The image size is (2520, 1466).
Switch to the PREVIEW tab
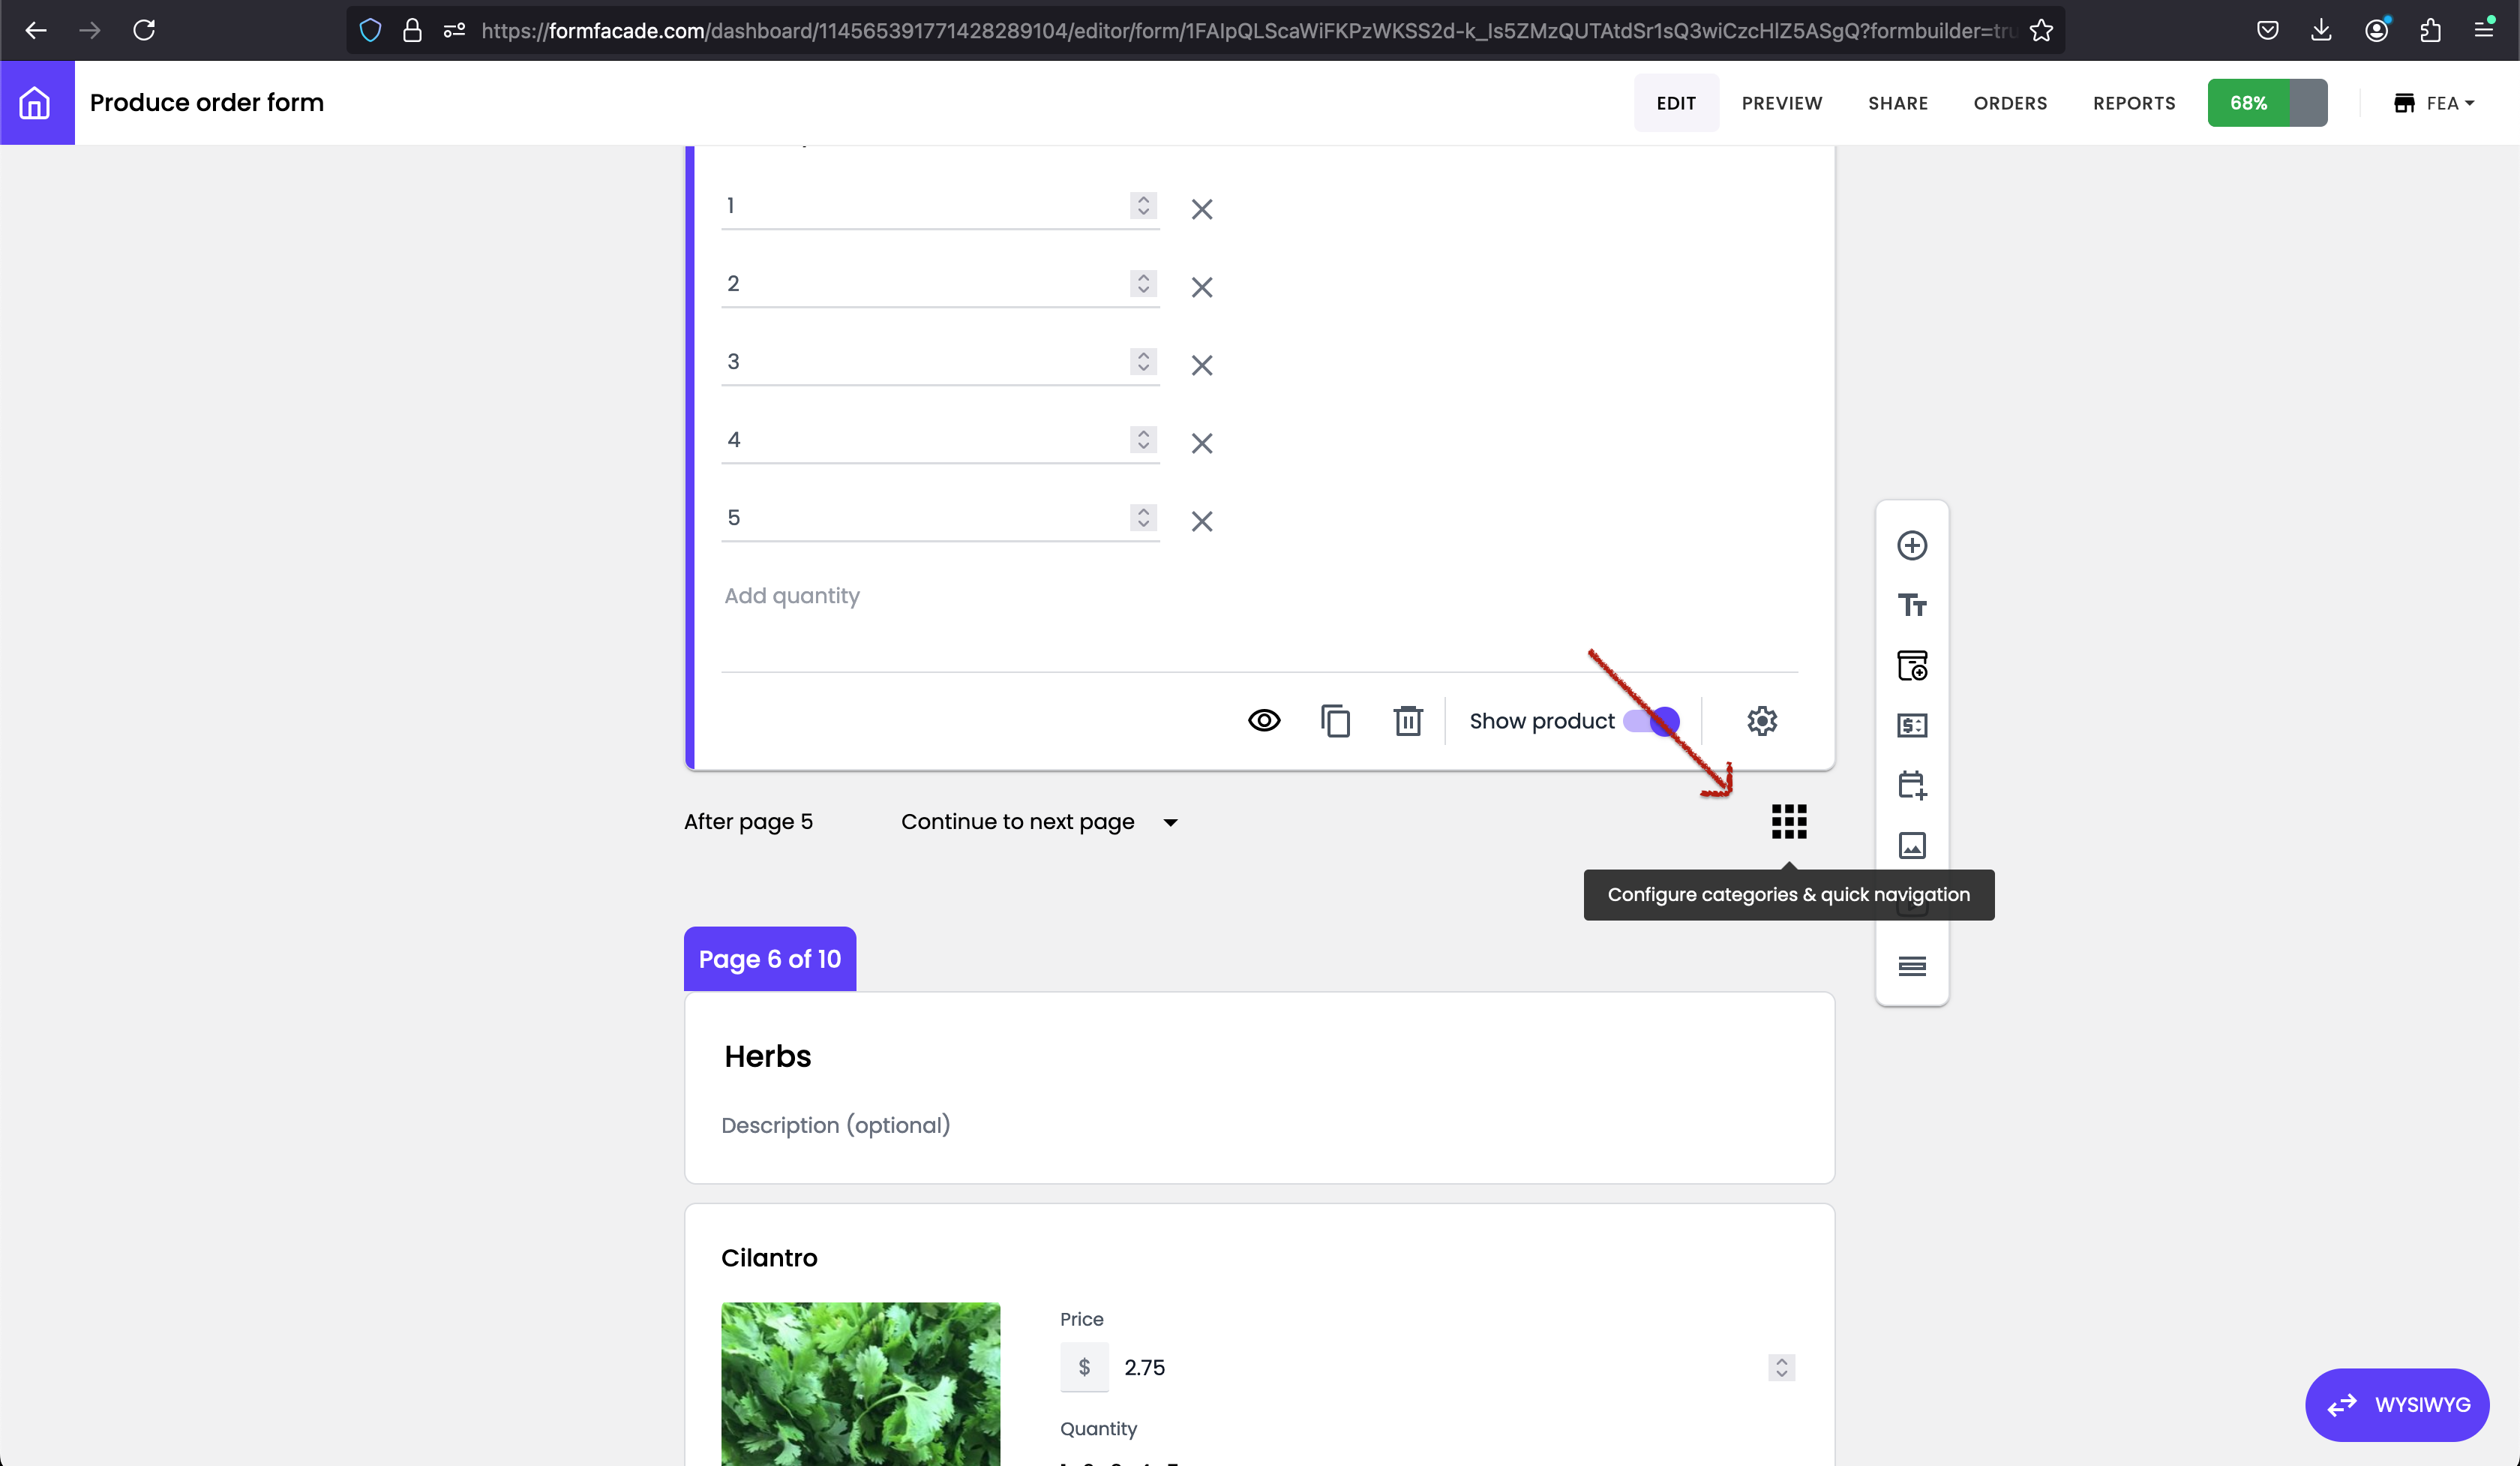pos(1781,103)
